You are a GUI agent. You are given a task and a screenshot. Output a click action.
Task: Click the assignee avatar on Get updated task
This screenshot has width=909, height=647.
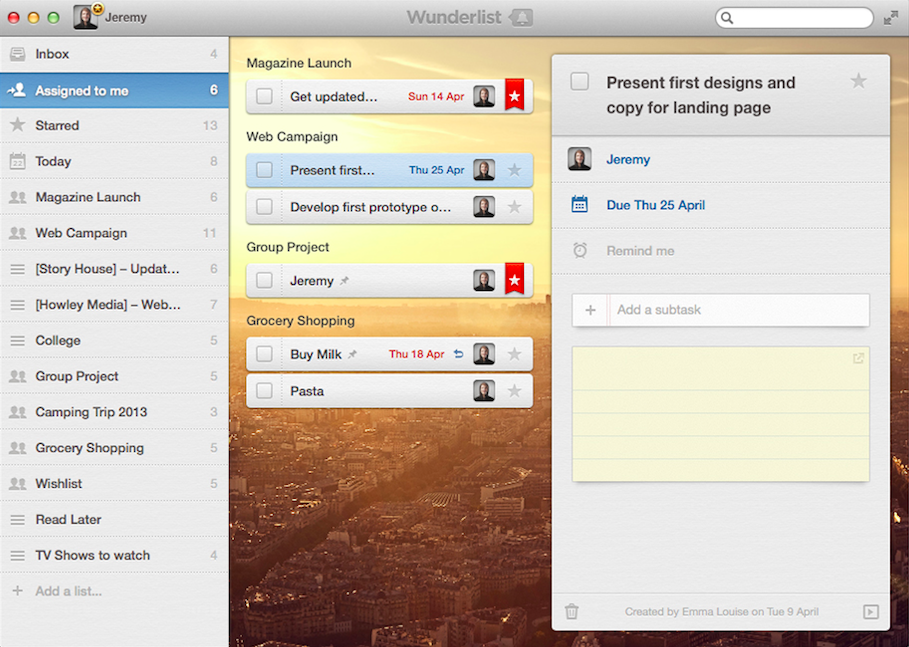[484, 96]
